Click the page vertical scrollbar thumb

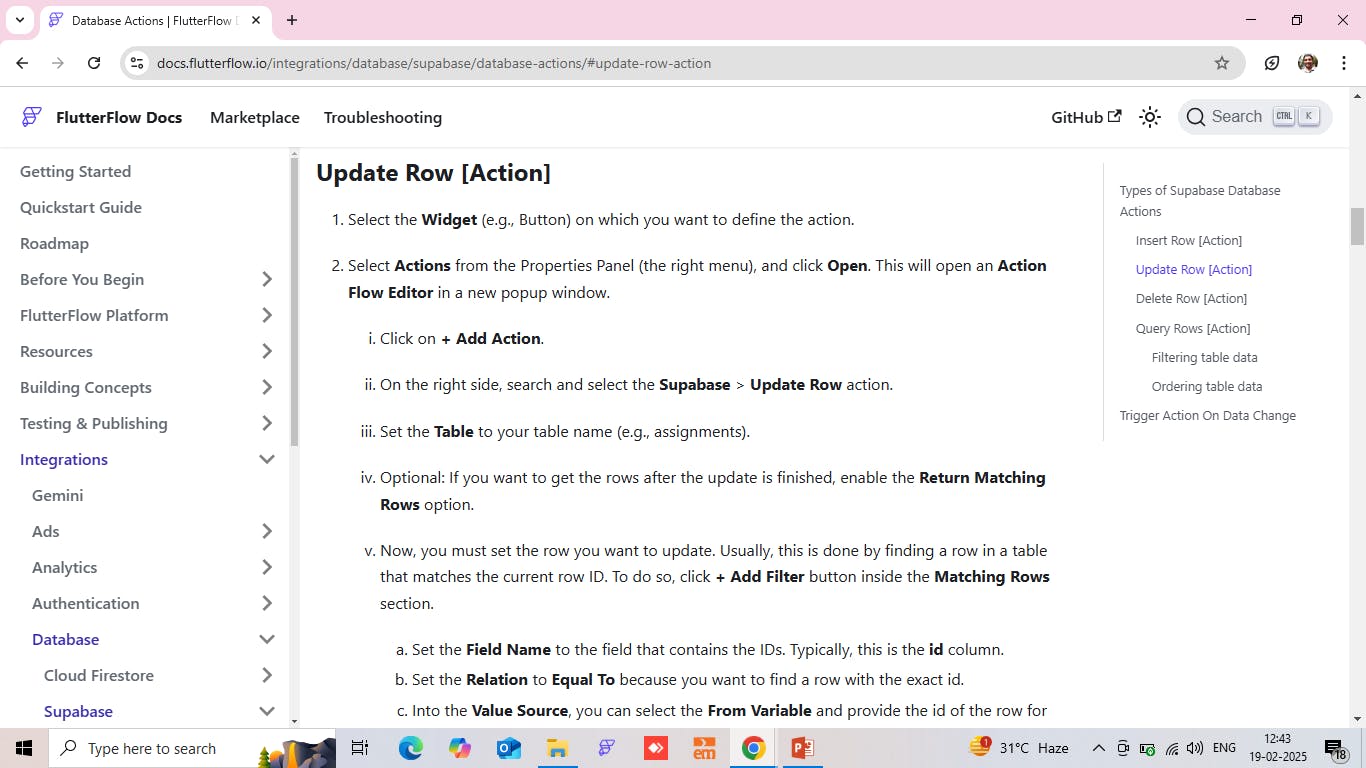click(x=1357, y=226)
